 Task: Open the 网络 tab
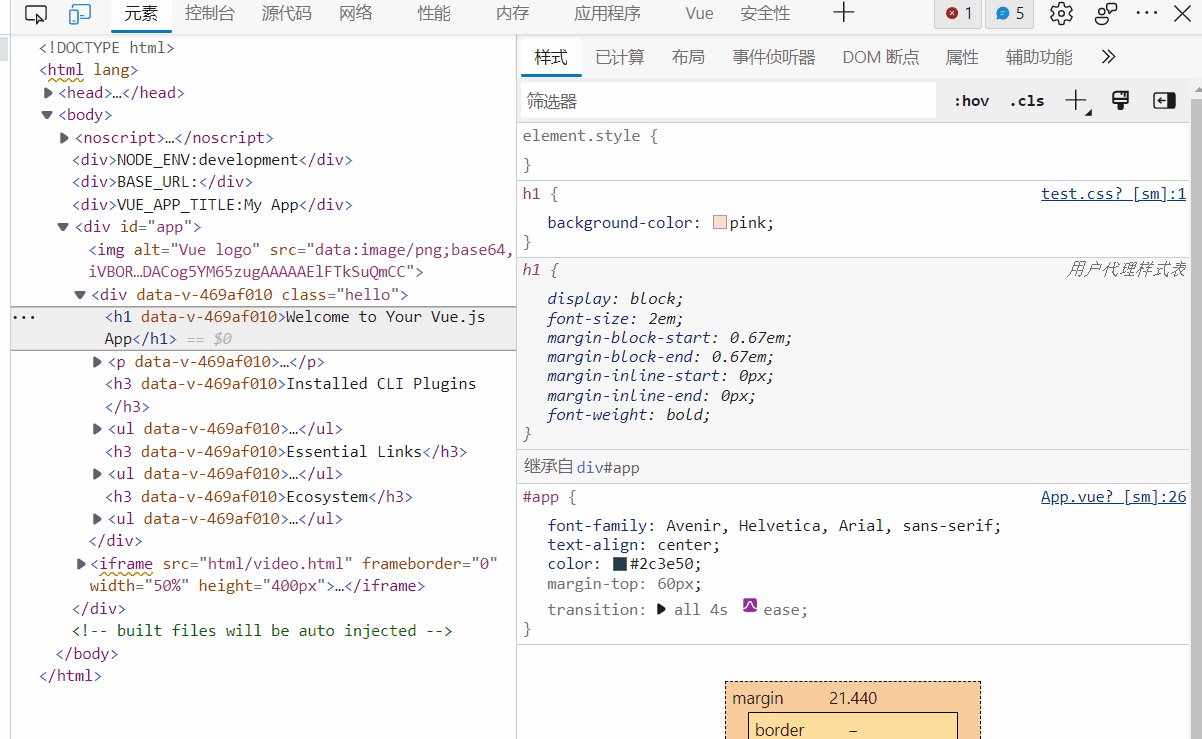coord(356,14)
